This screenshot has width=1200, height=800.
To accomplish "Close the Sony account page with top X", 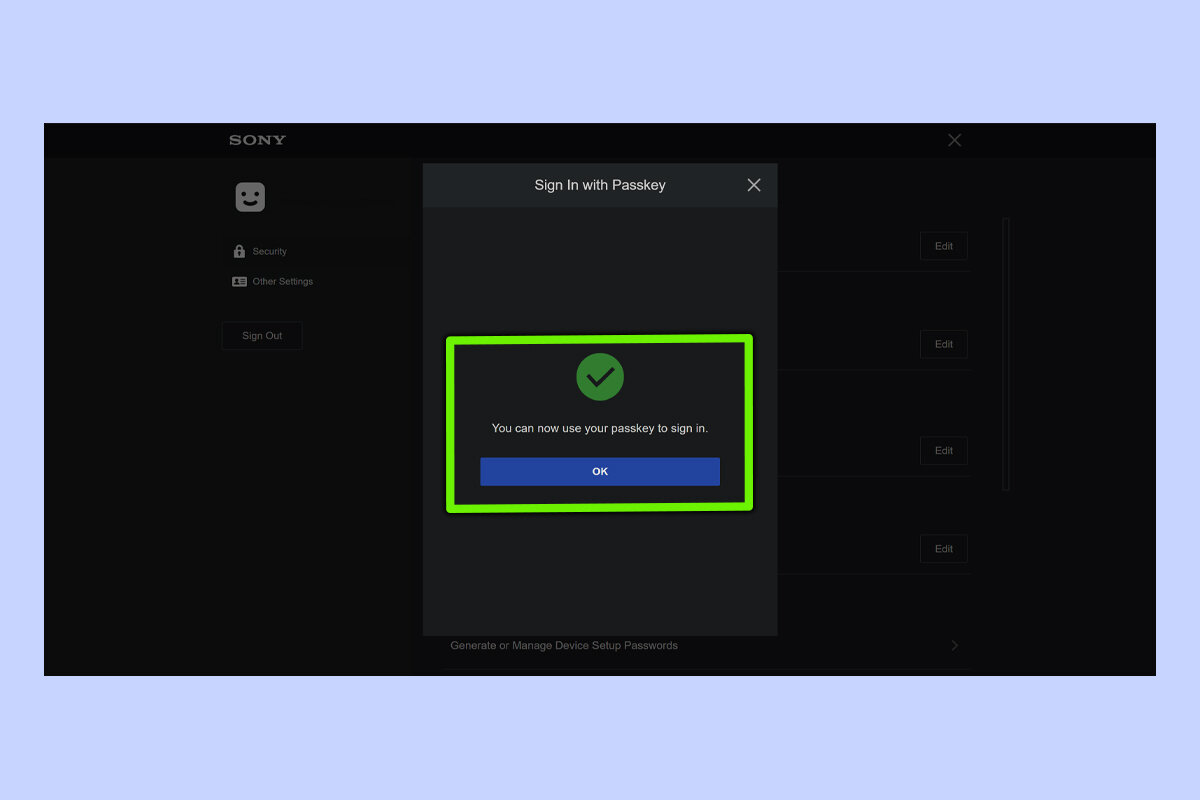I will coord(955,140).
